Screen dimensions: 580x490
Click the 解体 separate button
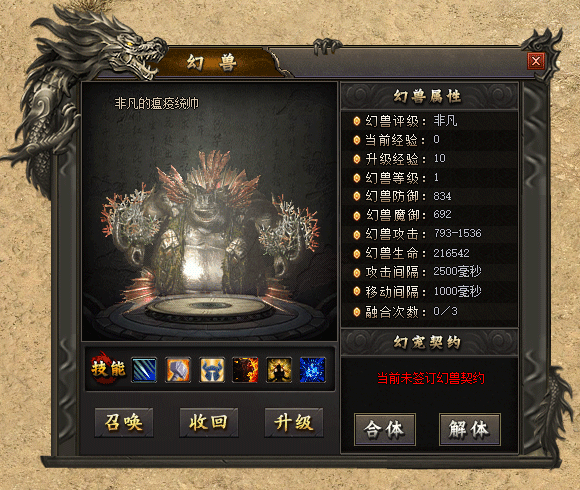coord(470,429)
